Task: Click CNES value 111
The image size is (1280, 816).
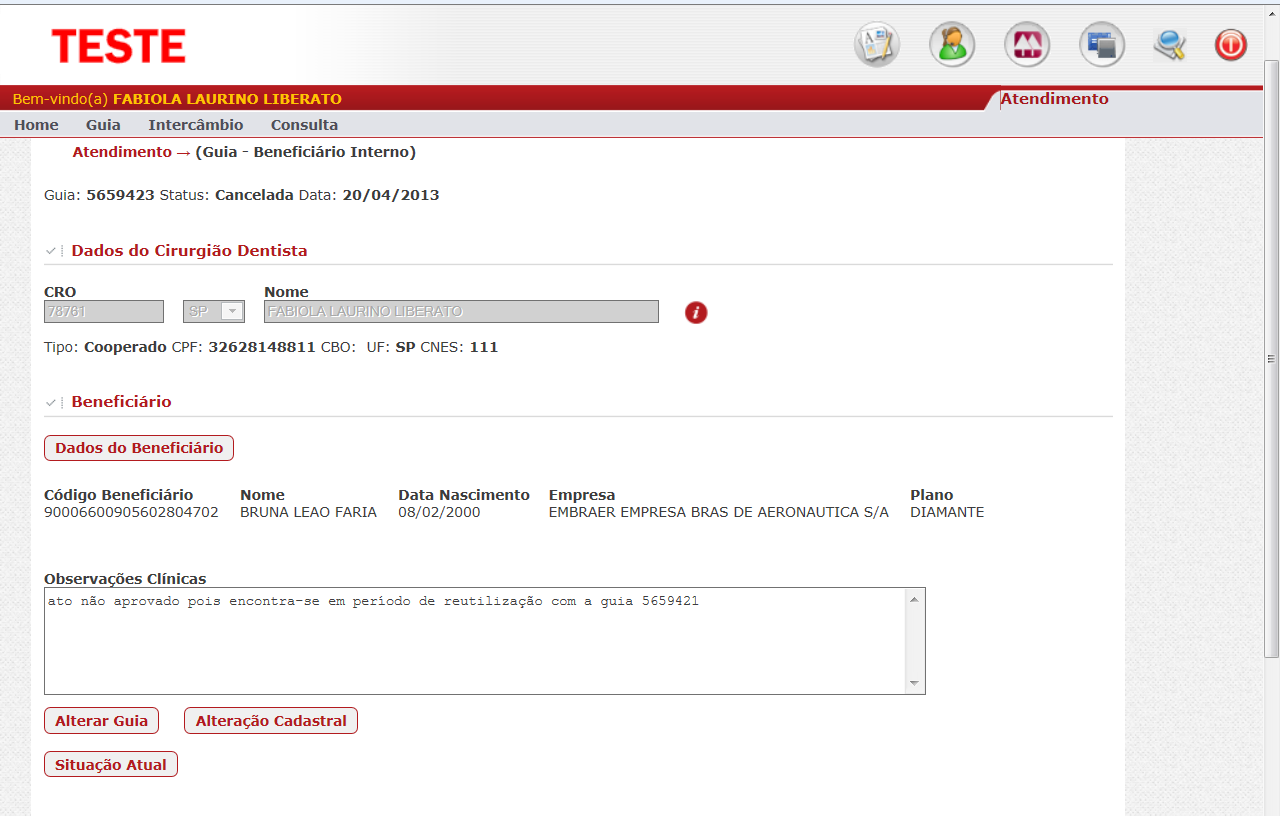Action: (484, 348)
